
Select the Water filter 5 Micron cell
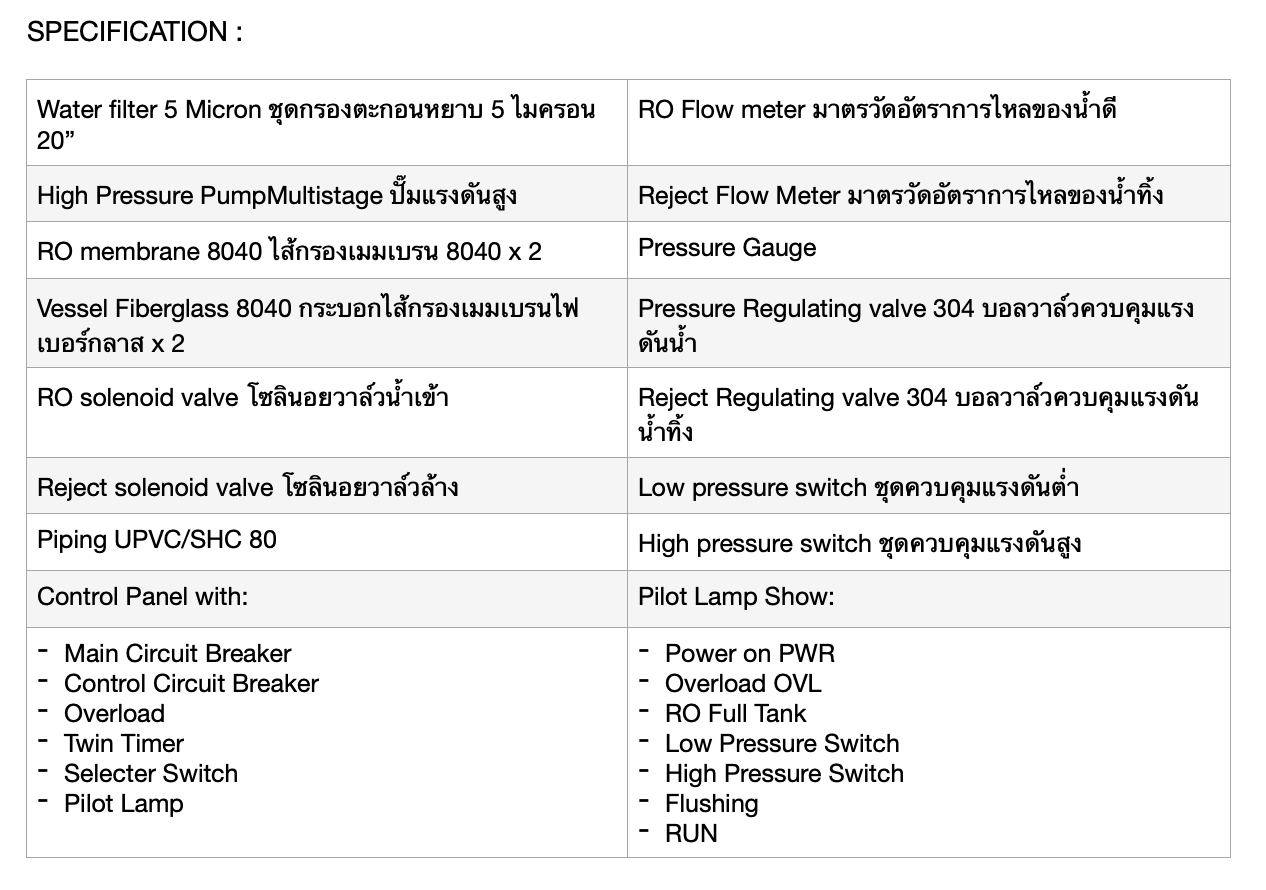[x=327, y=123]
